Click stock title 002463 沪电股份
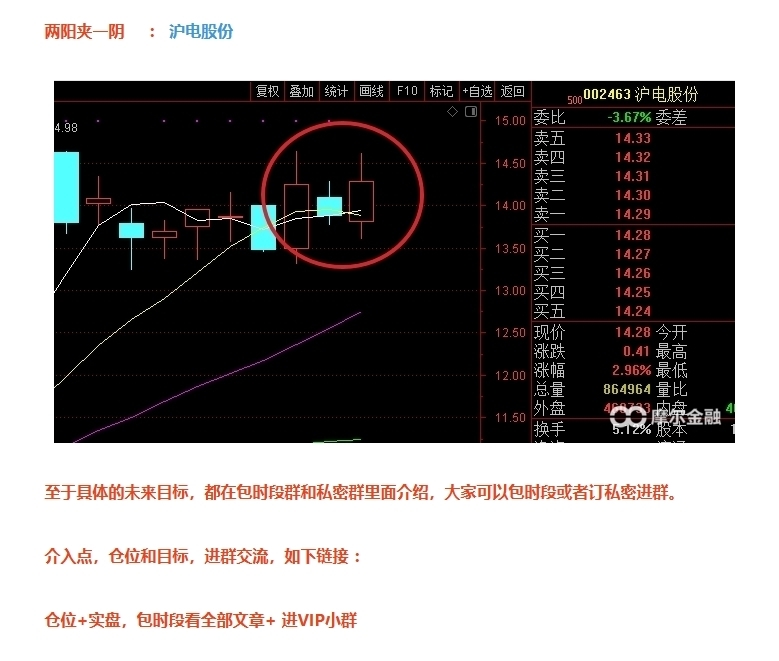The image size is (779, 661). tap(640, 94)
